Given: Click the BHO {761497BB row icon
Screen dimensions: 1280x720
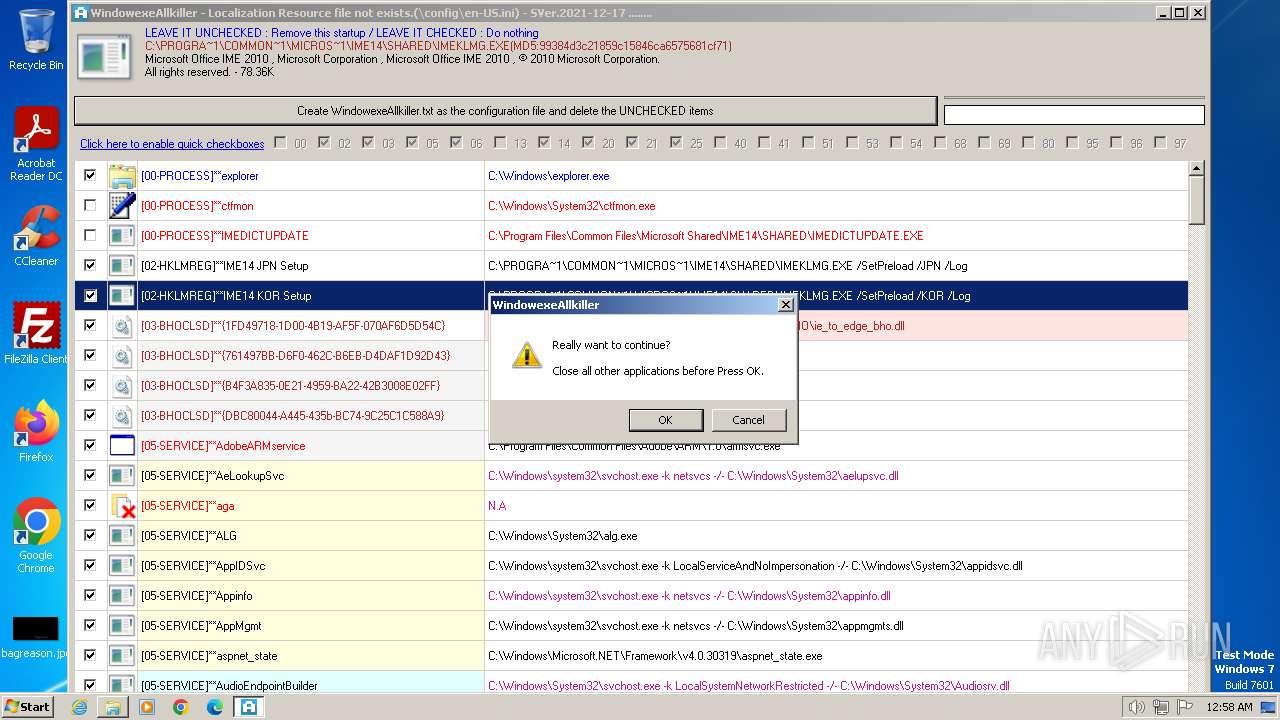Looking at the screenshot, I should (x=122, y=356).
